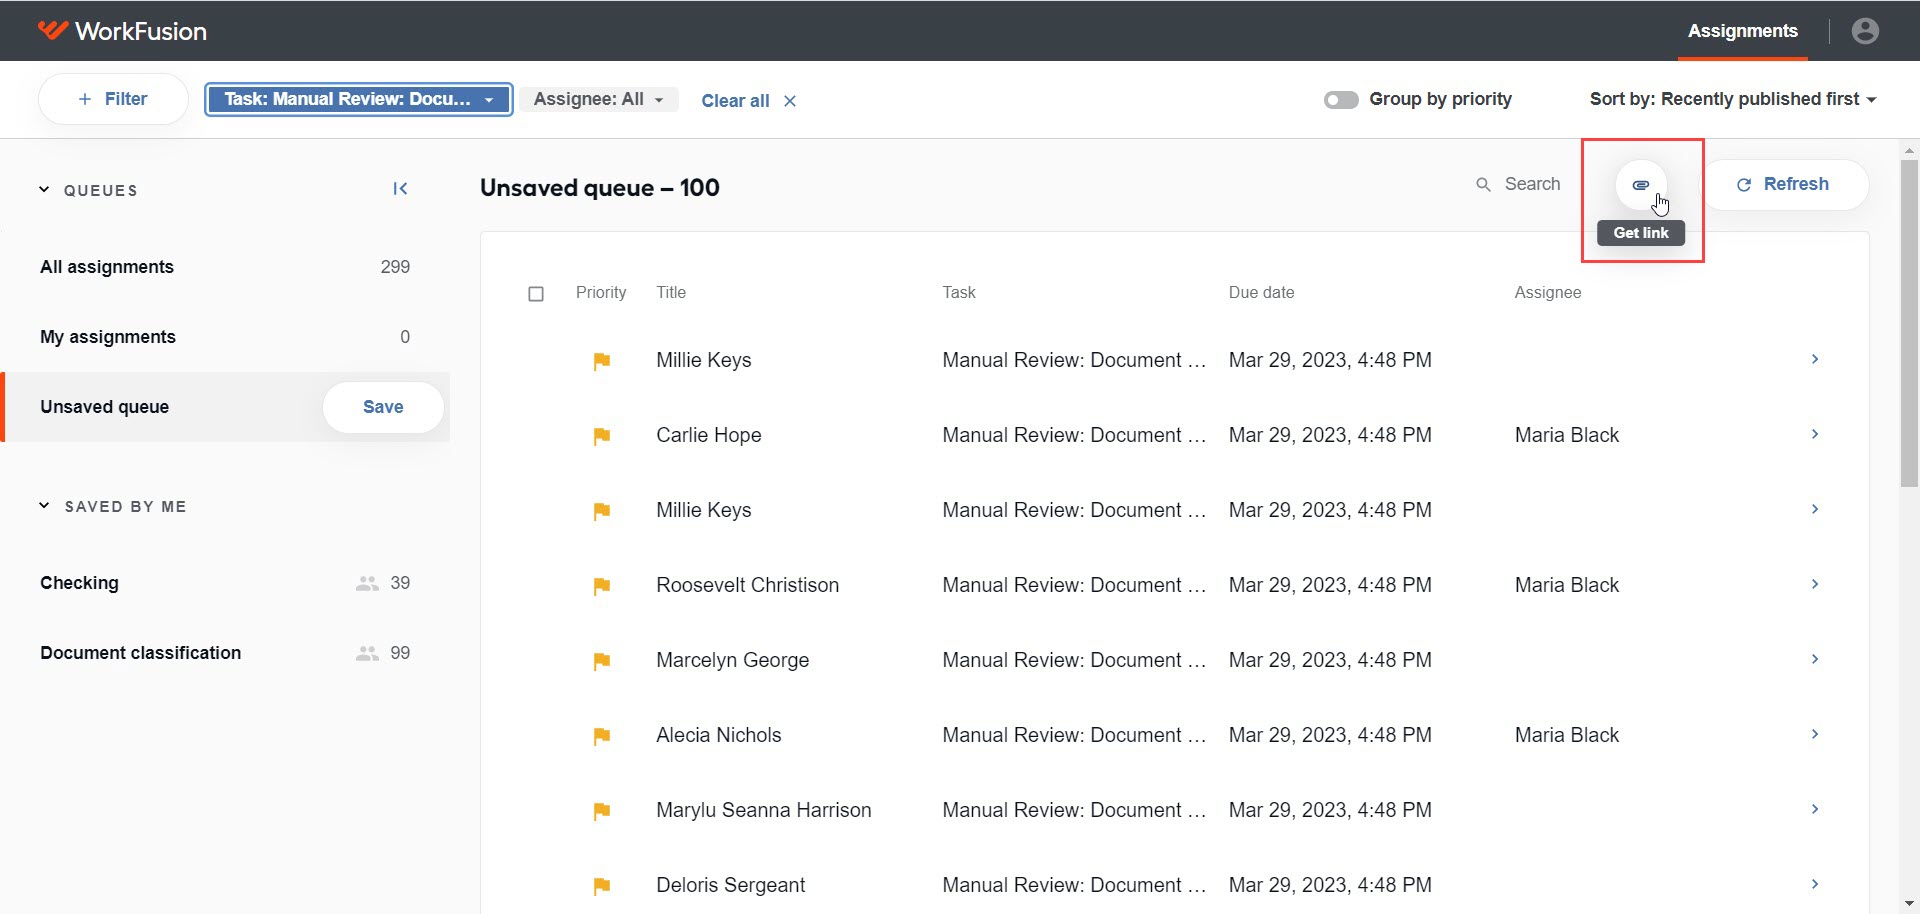Click the Title column header
The height and width of the screenshot is (914, 1920).
click(x=671, y=293)
